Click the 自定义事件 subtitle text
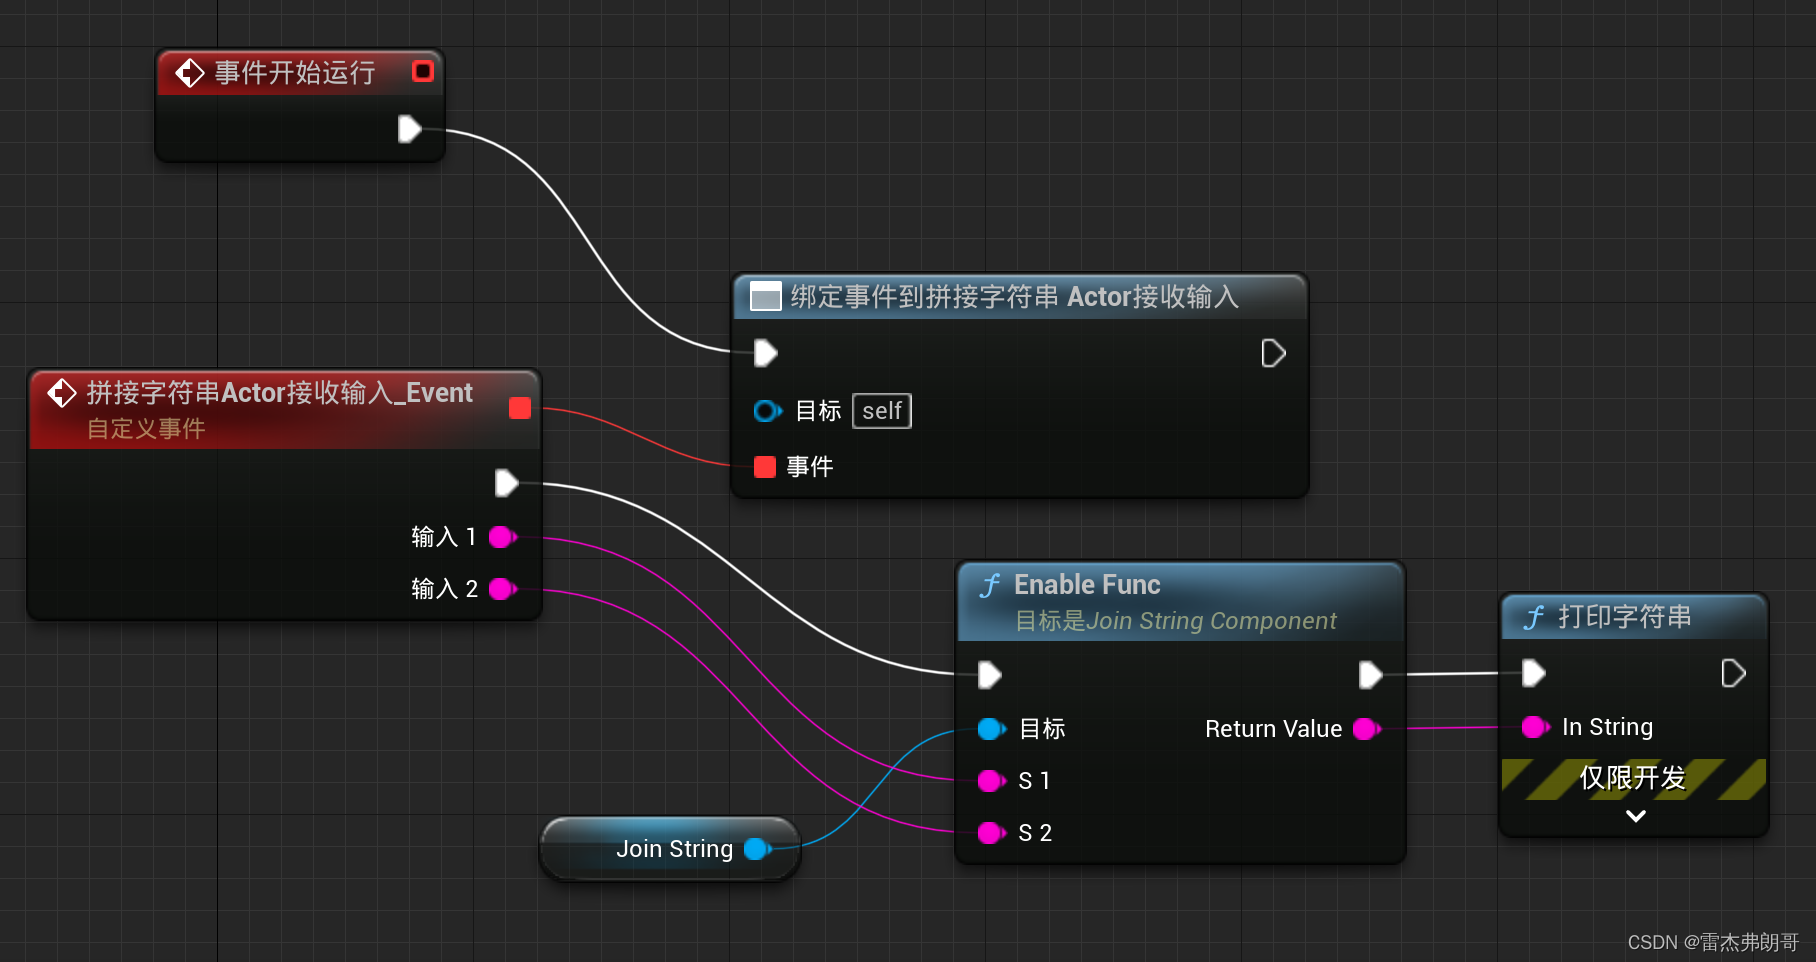Screen dimensions: 1816x962 click(146, 429)
